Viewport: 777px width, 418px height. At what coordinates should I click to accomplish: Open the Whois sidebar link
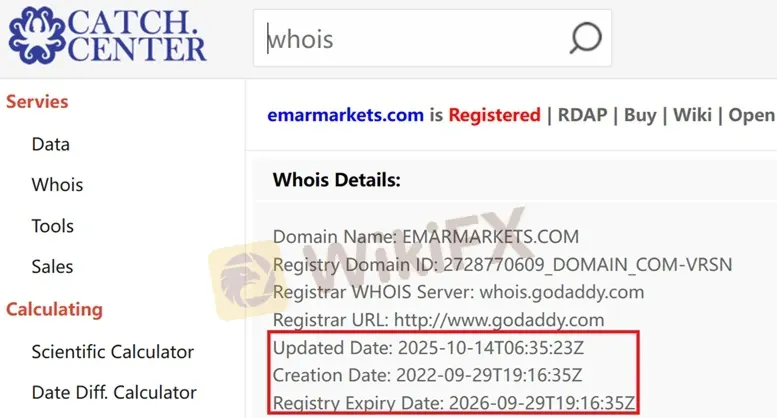point(57,185)
